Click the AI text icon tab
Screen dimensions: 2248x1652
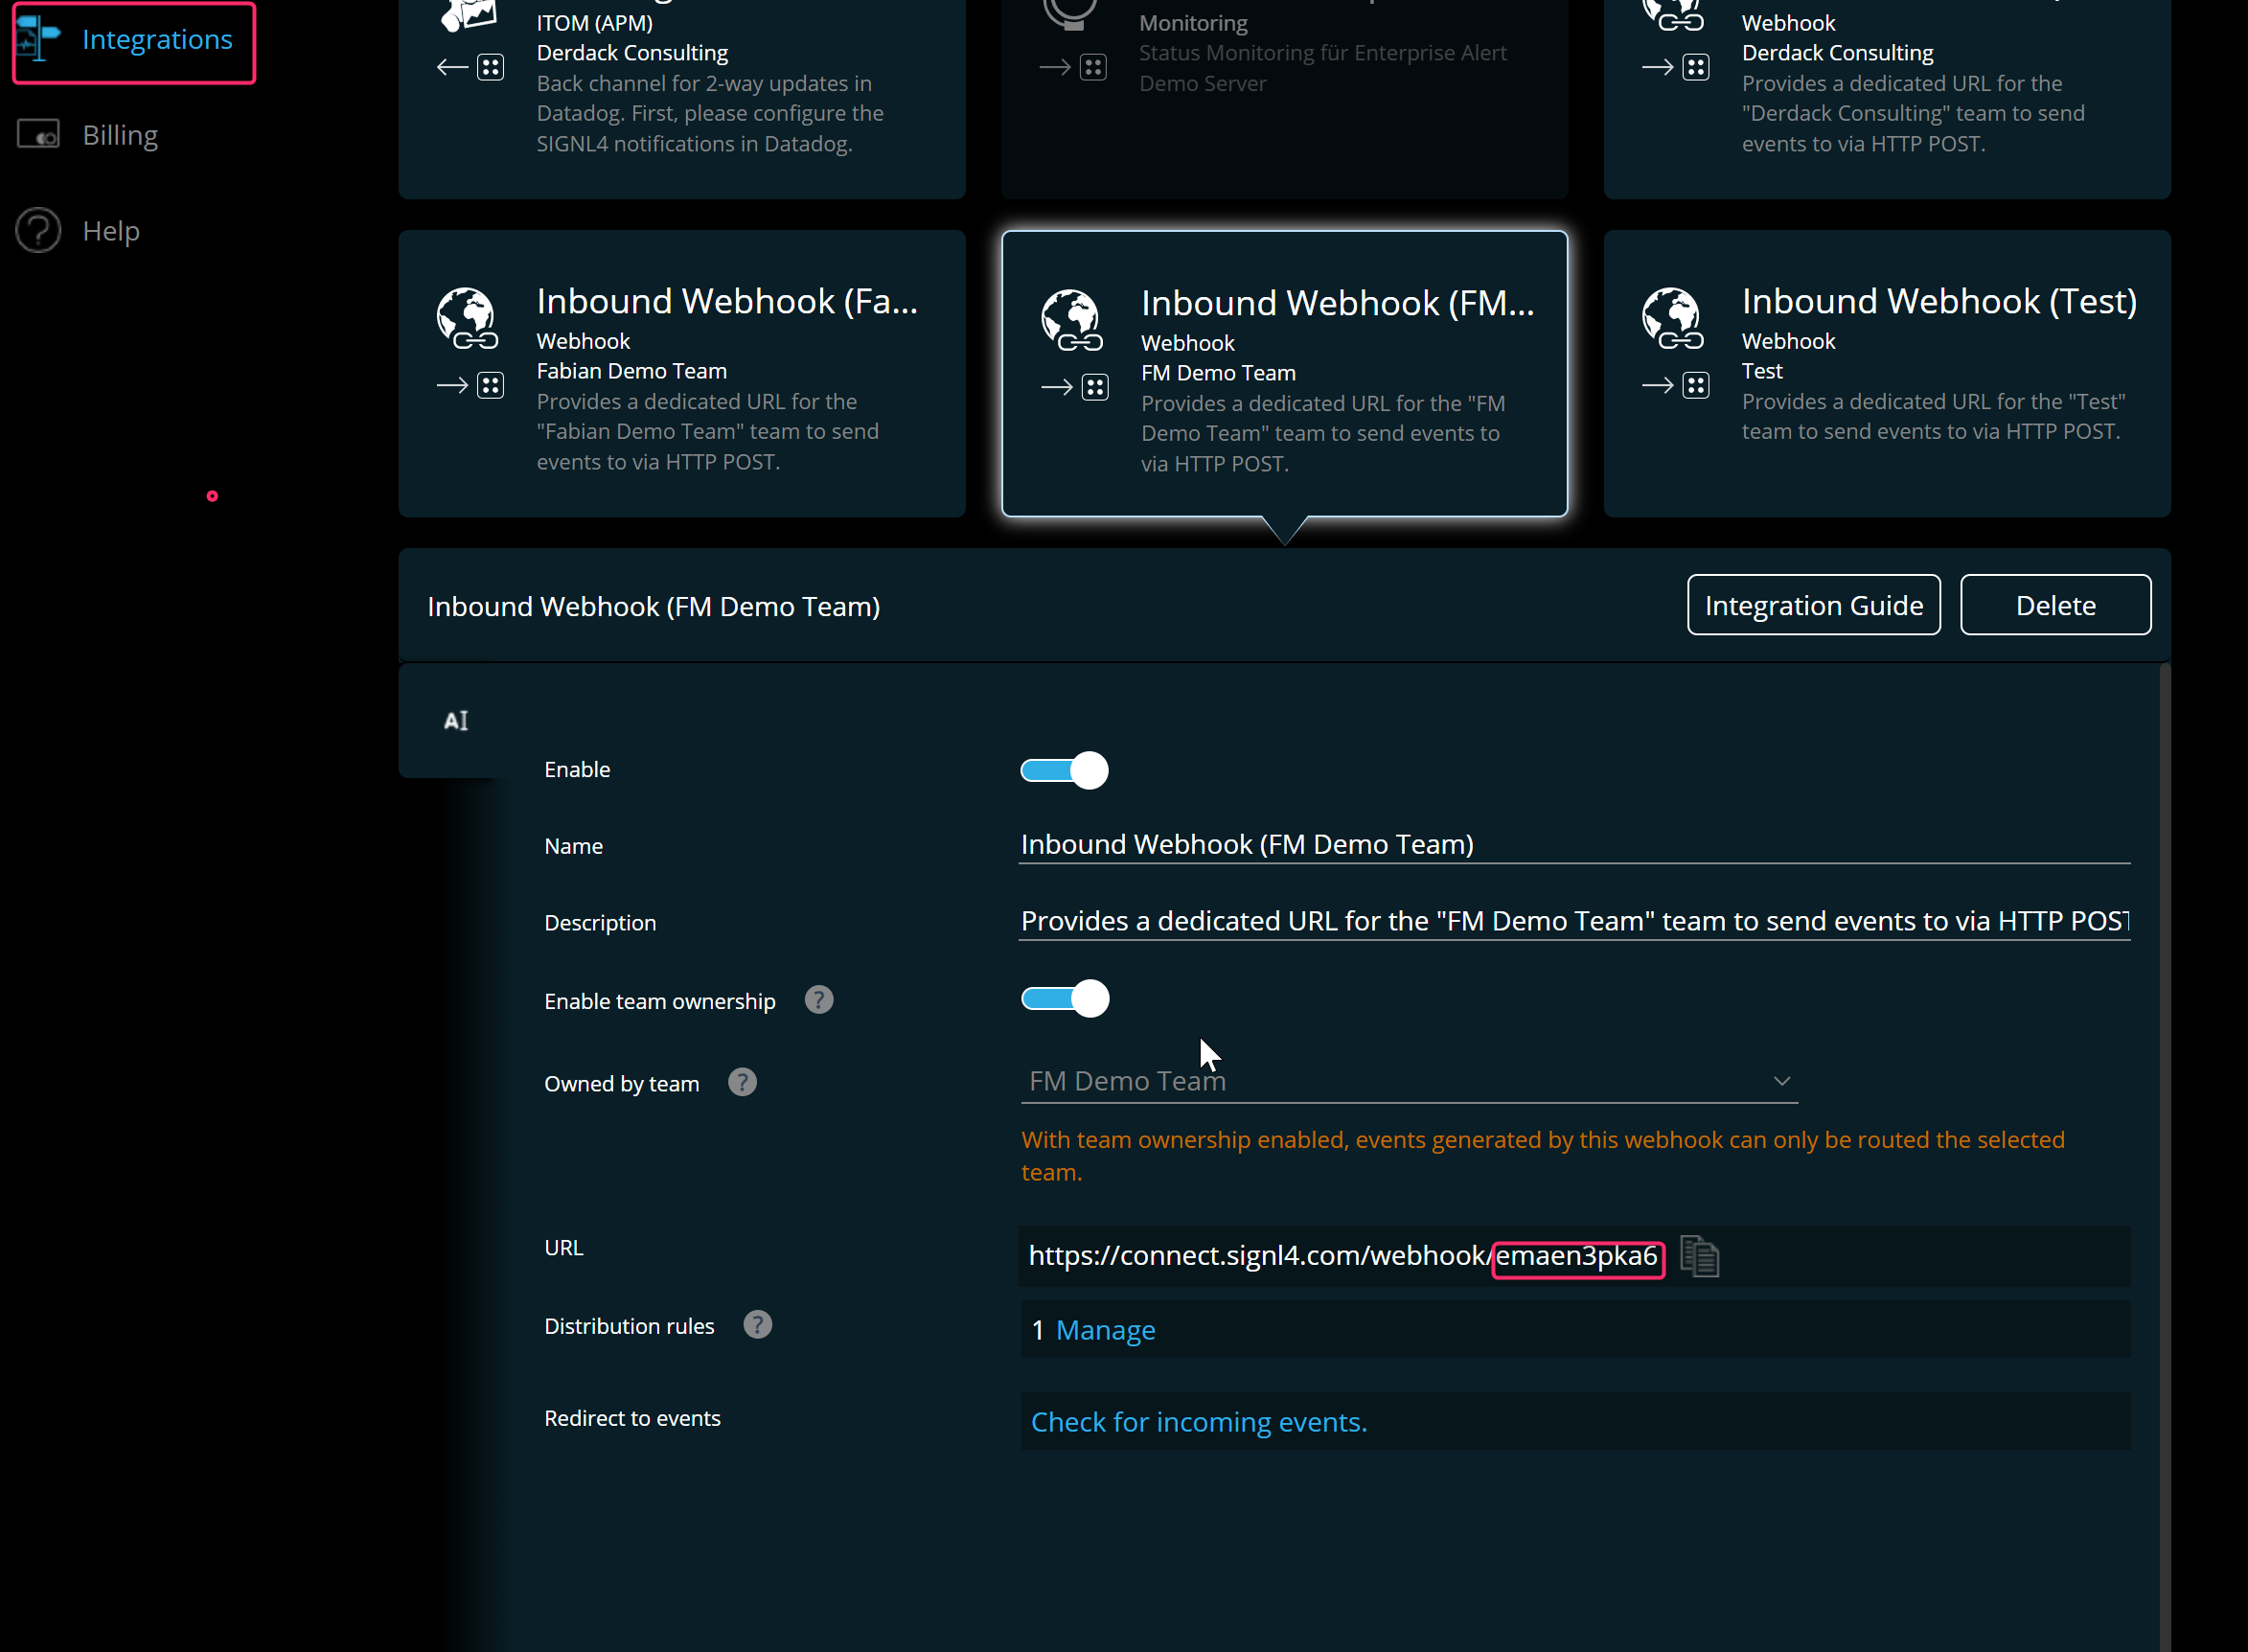tap(456, 720)
